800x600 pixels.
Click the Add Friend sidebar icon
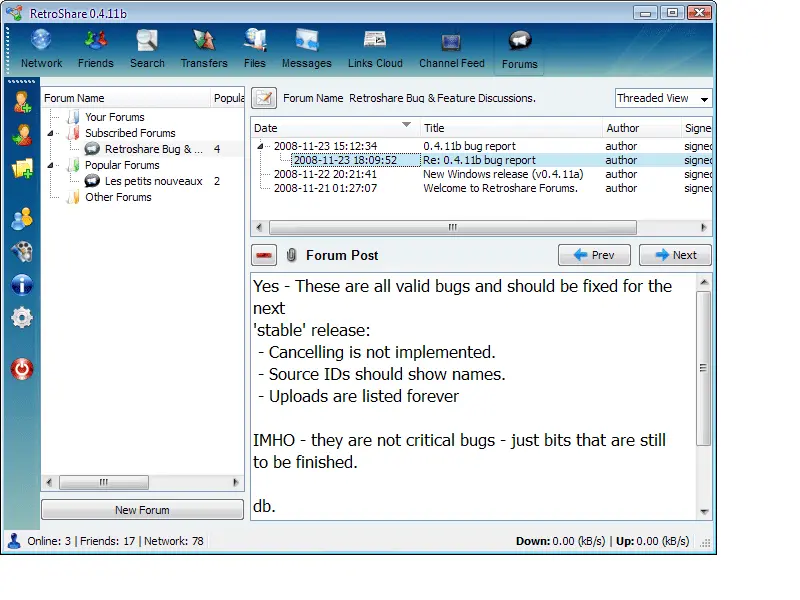coord(21,102)
